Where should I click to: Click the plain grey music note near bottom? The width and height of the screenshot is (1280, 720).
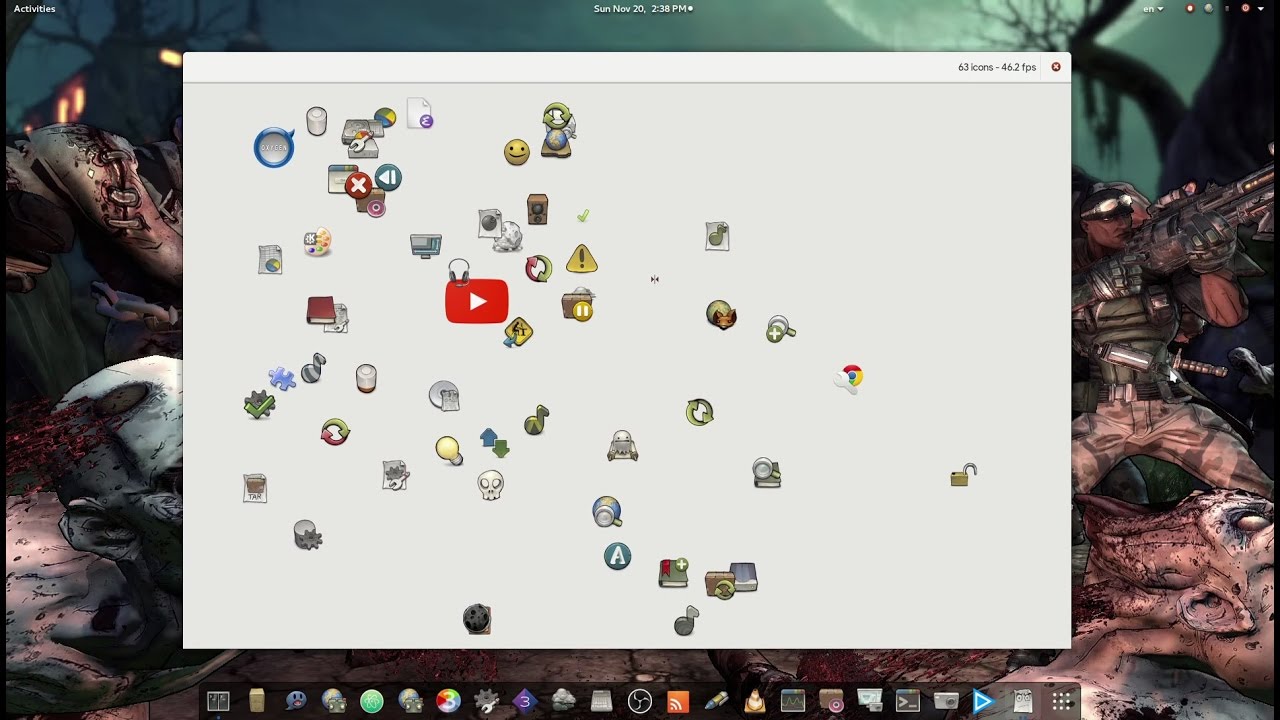(x=686, y=621)
